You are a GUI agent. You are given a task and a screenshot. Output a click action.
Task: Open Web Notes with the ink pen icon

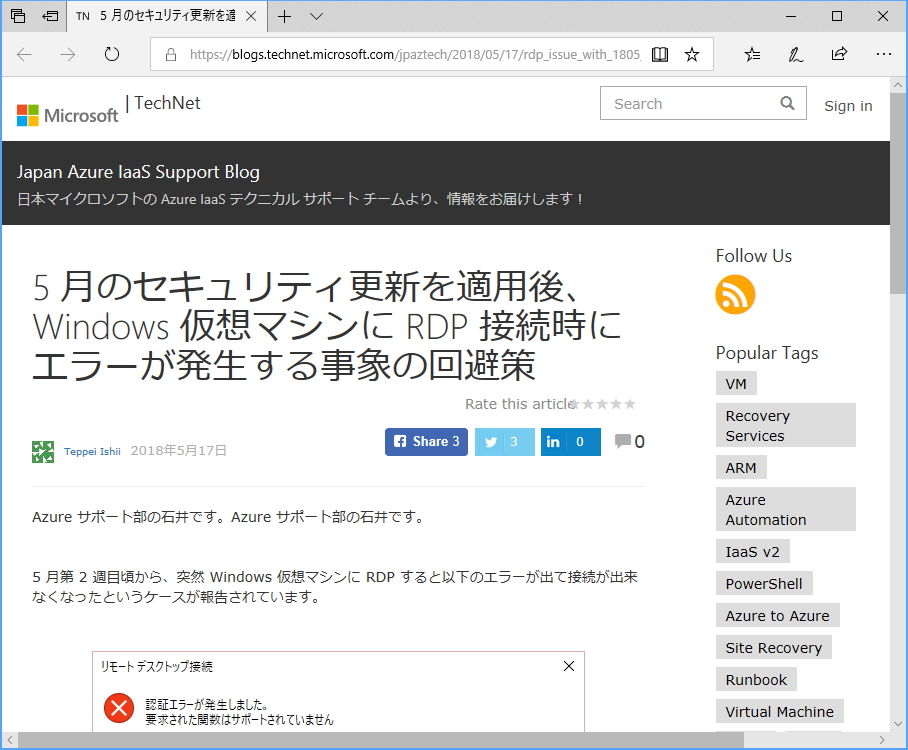(x=795, y=54)
